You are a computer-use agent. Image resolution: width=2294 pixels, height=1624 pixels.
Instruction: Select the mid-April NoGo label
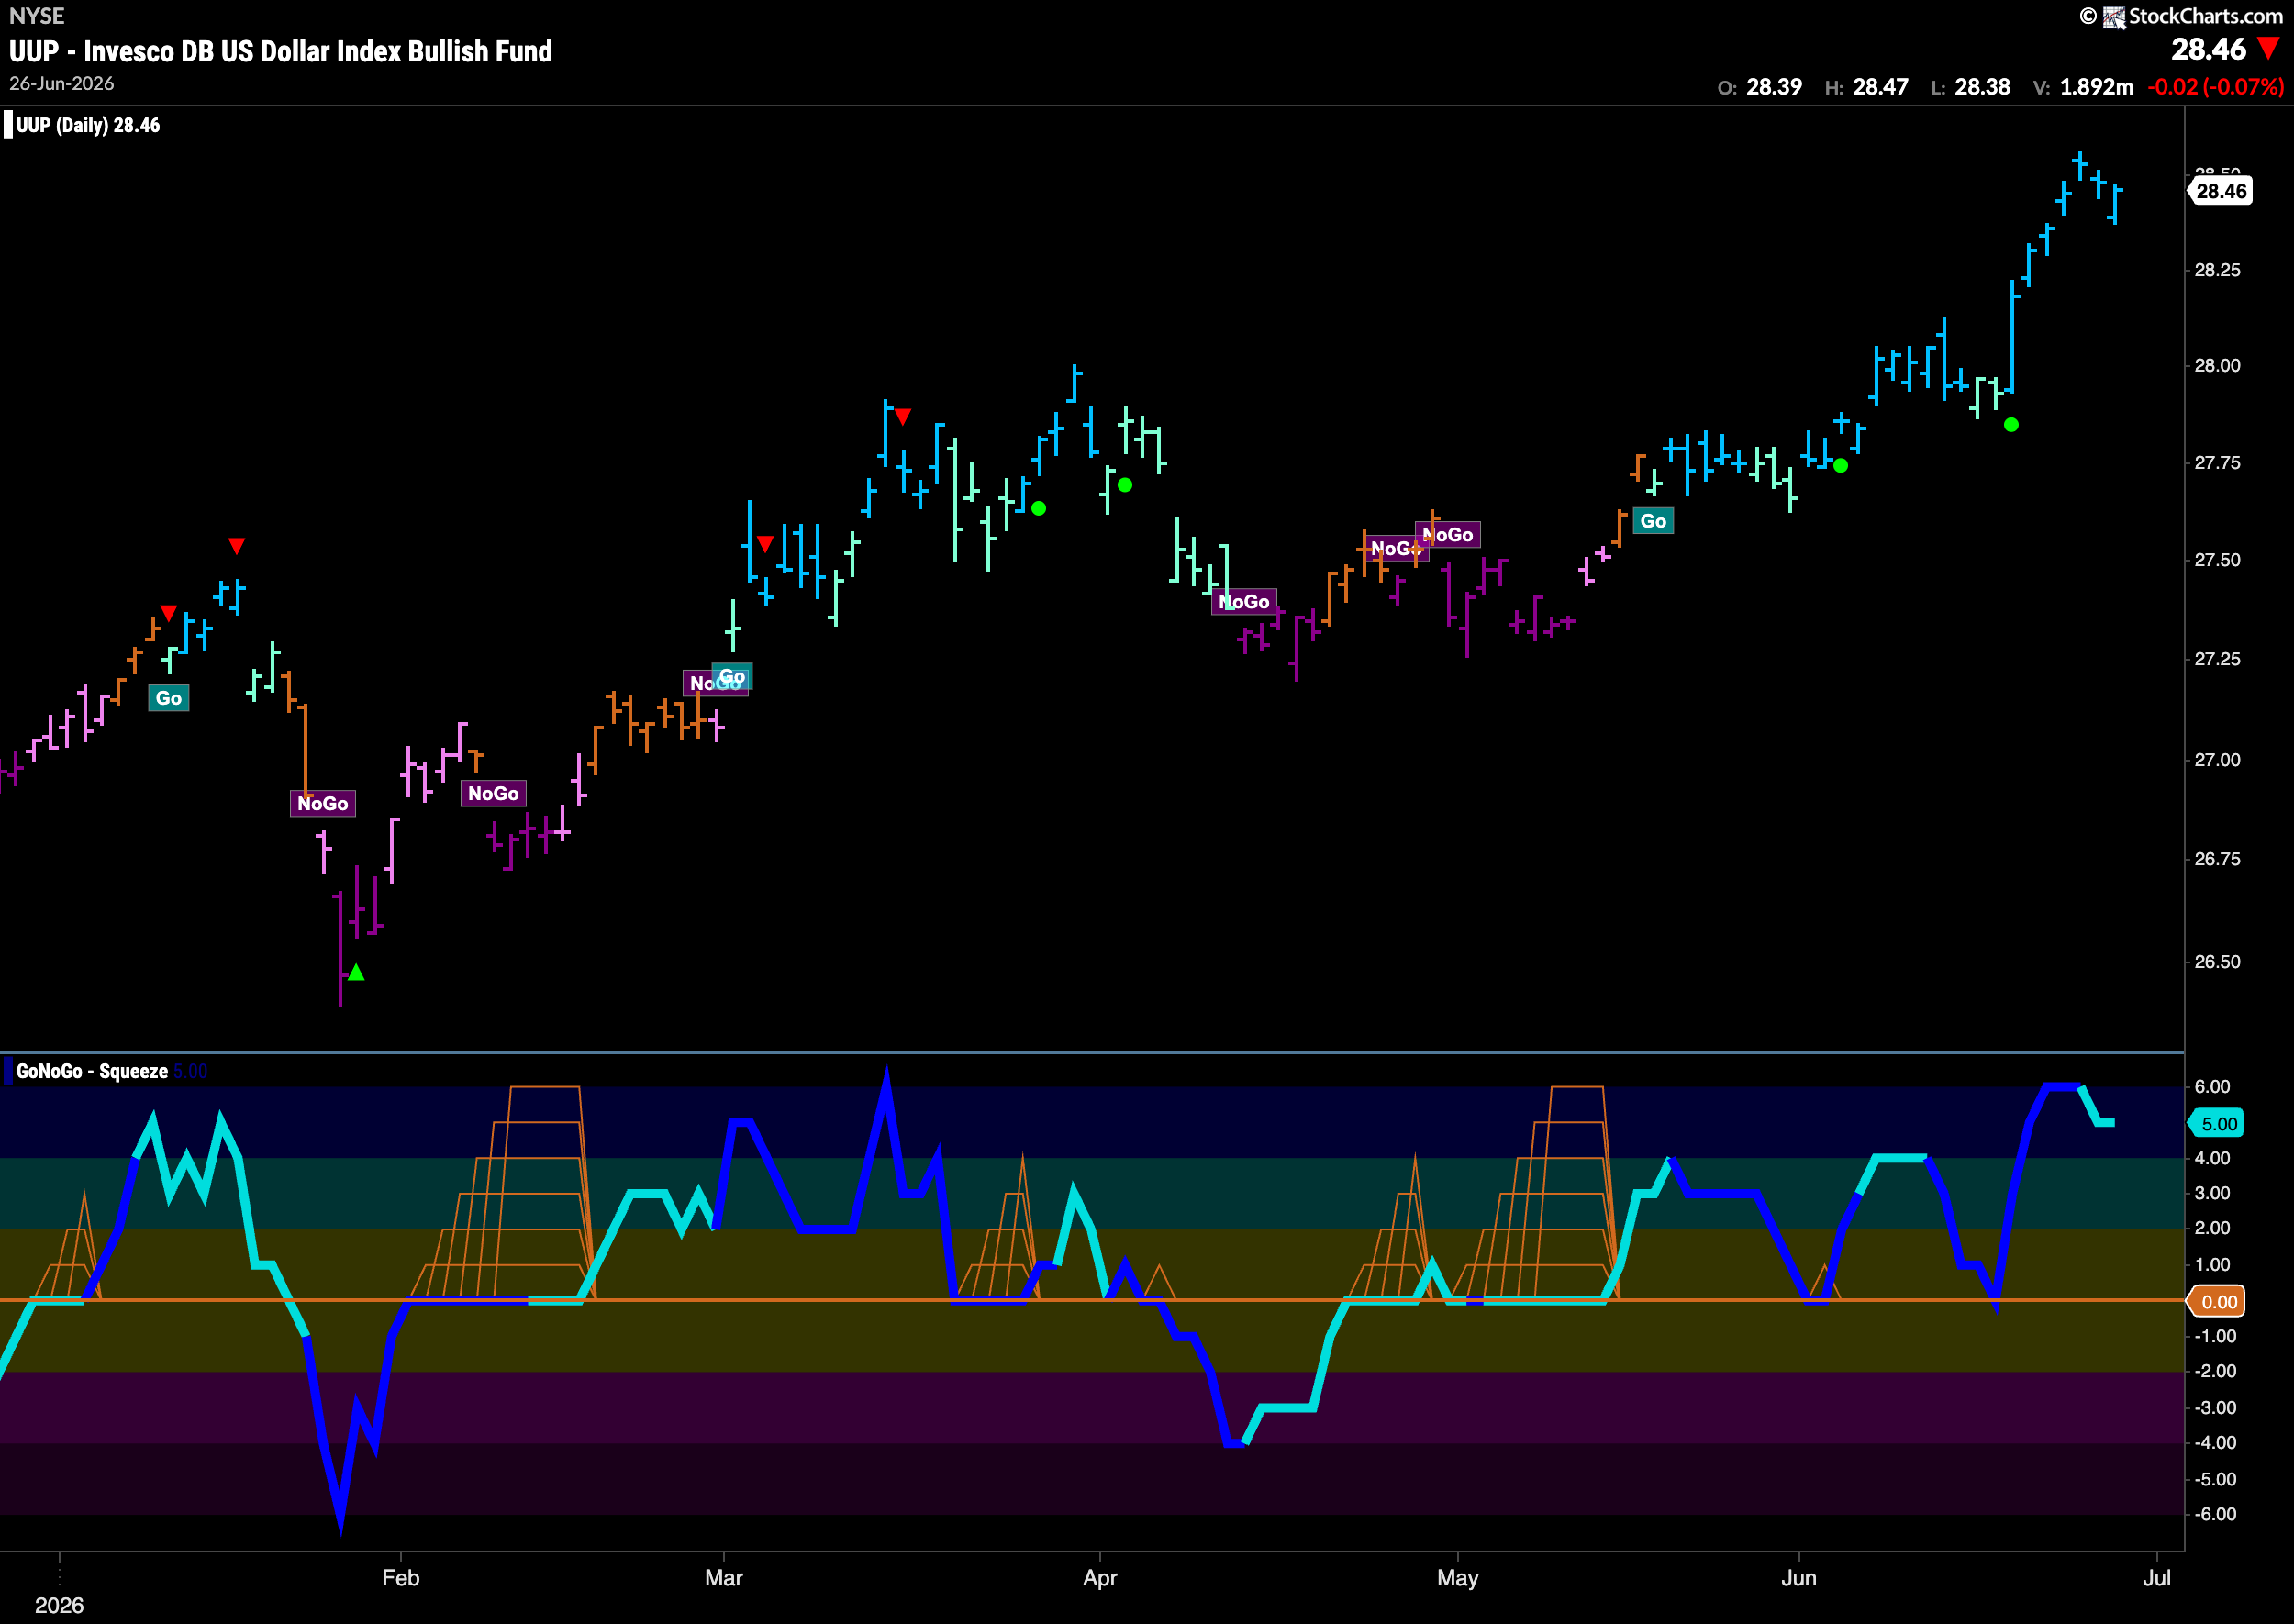tap(1244, 602)
